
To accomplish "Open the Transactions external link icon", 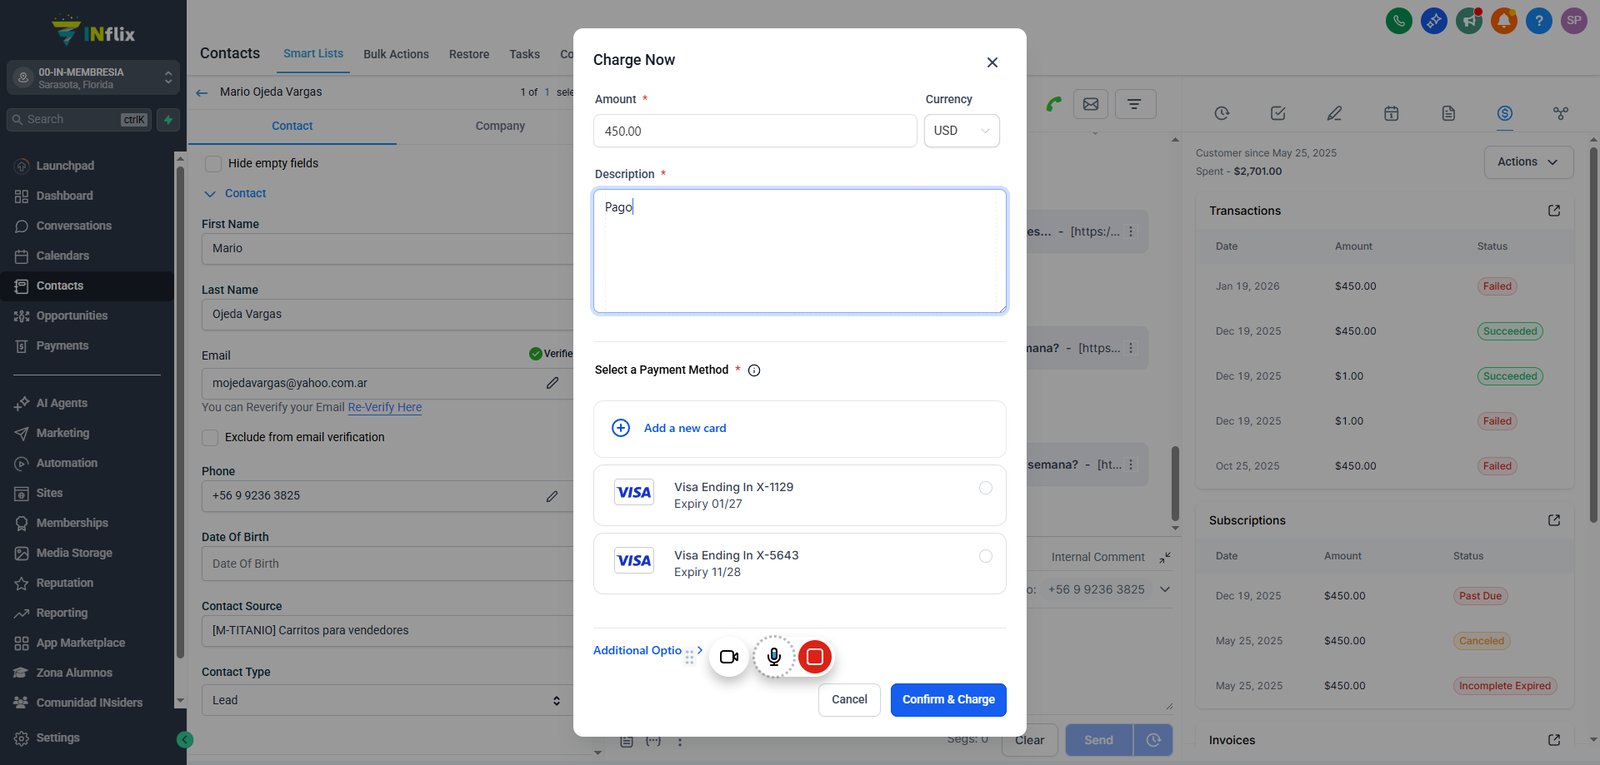I will (x=1554, y=211).
